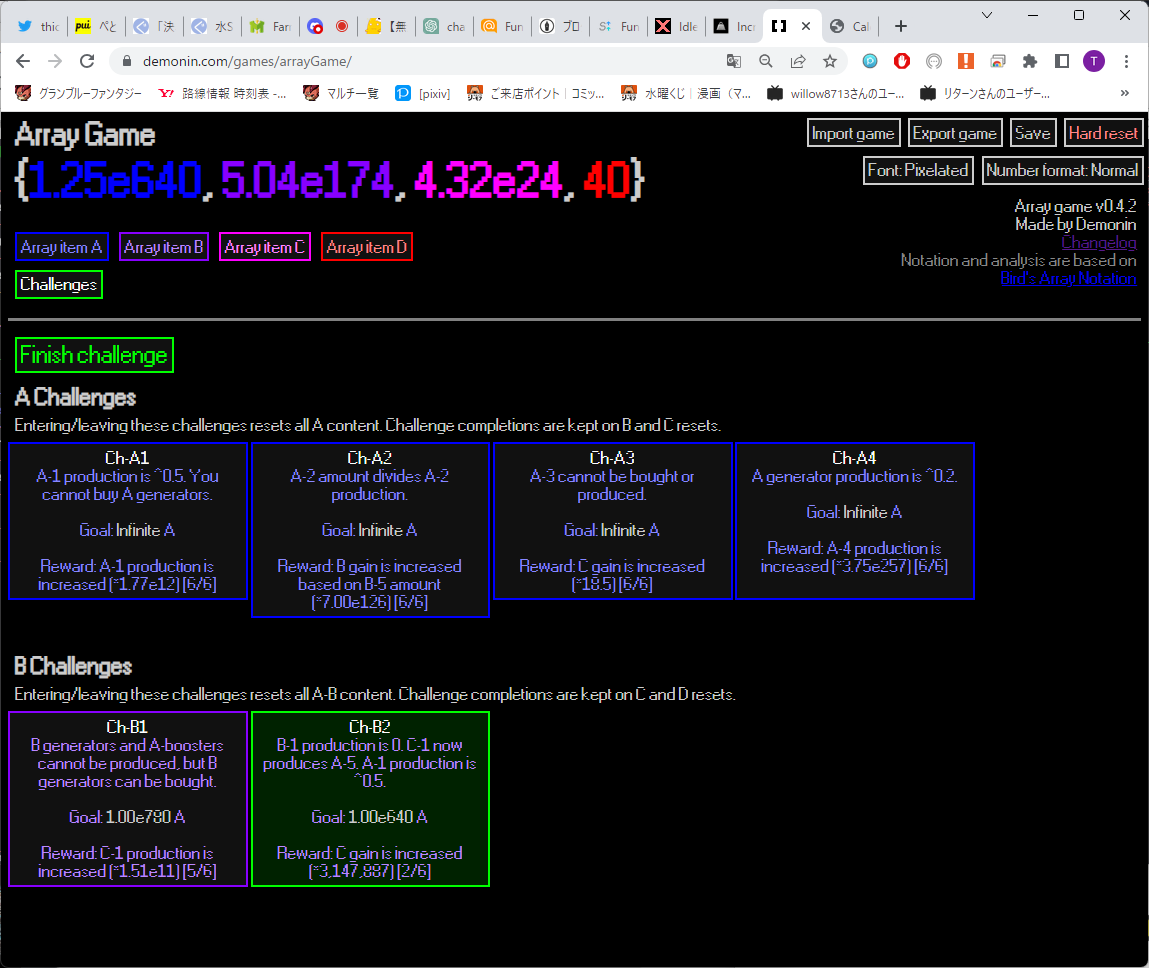
Task: Click the red Opera-style extension icon
Action: pyautogui.click(x=902, y=62)
